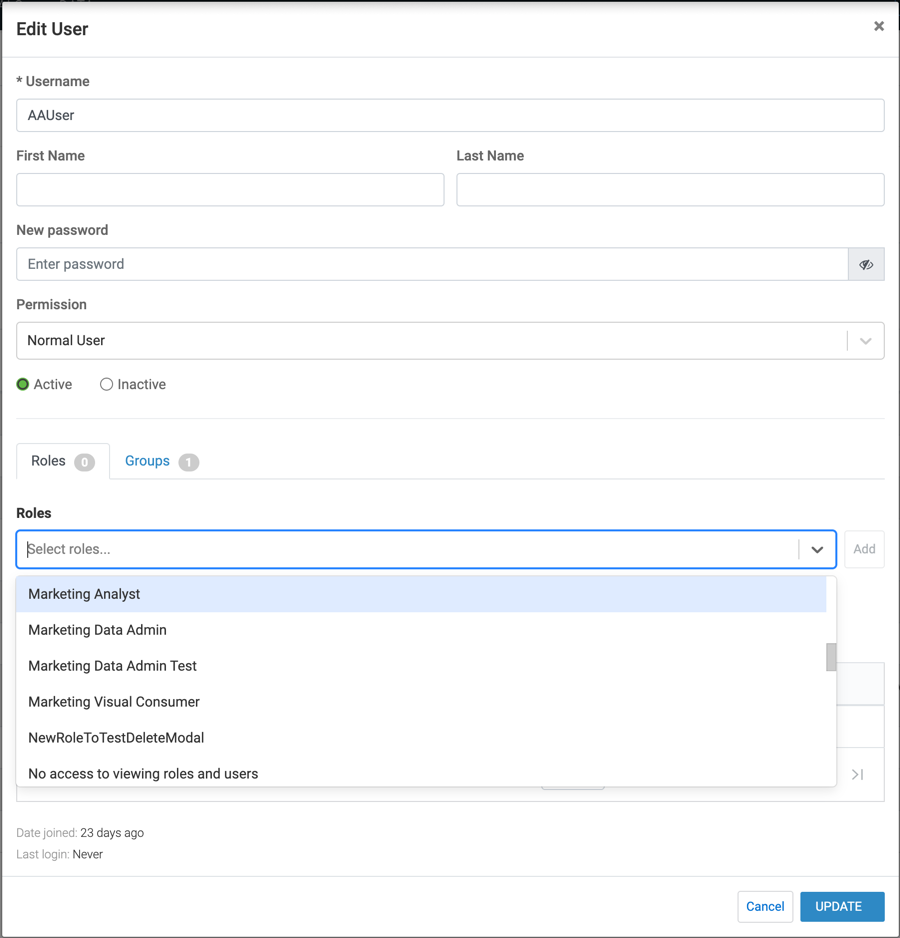Choose Marketing Analyst role option
Viewport: 900px width, 938px height.
[x=84, y=594]
